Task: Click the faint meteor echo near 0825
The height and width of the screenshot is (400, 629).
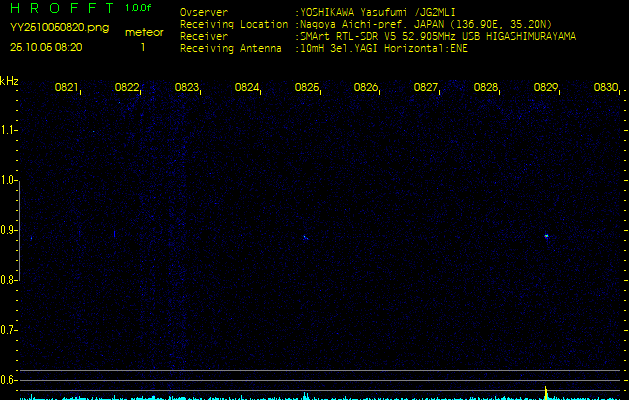Action: (x=305, y=238)
